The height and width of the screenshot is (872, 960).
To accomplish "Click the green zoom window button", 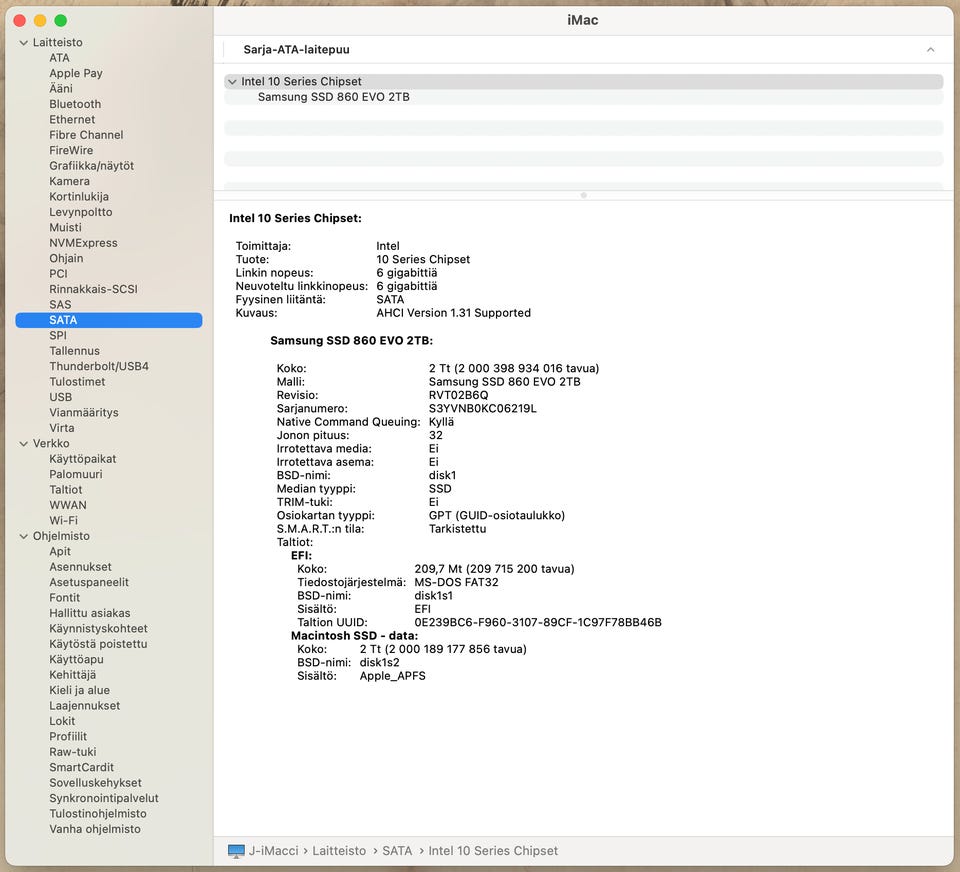I will point(61,21).
